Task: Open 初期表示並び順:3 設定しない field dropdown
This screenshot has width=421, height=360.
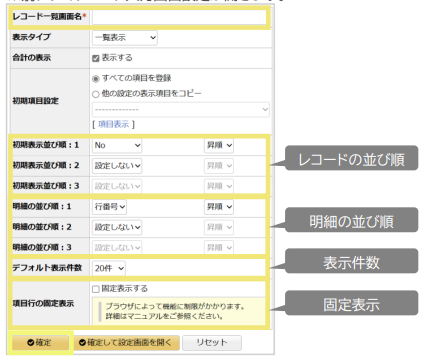Action: coord(117,186)
